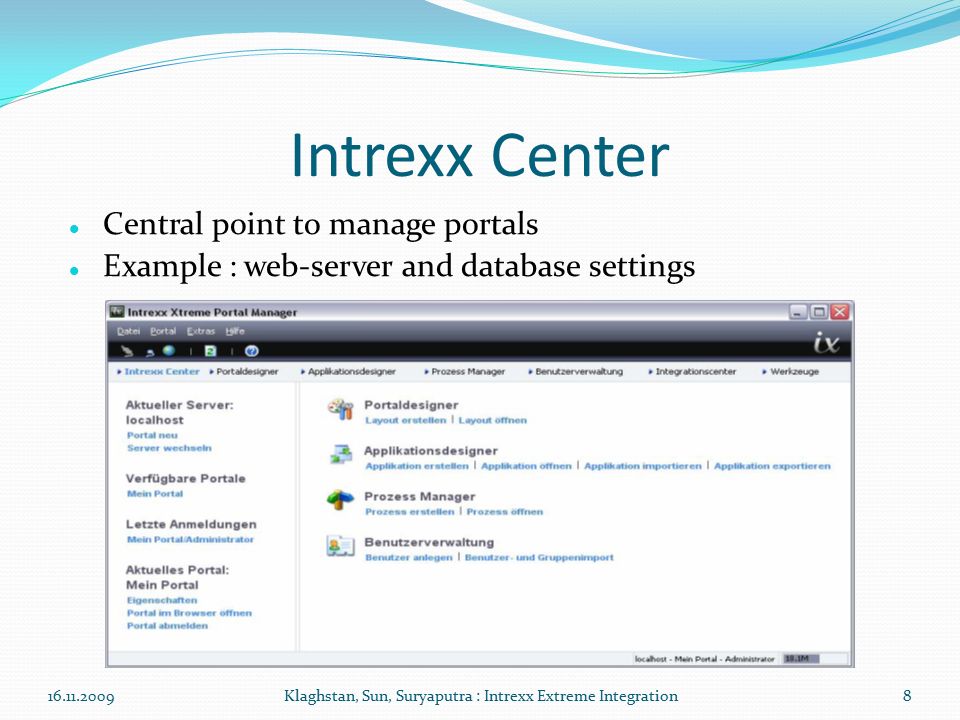Click Benutzer- und Gruppenimport link

pos(539,558)
